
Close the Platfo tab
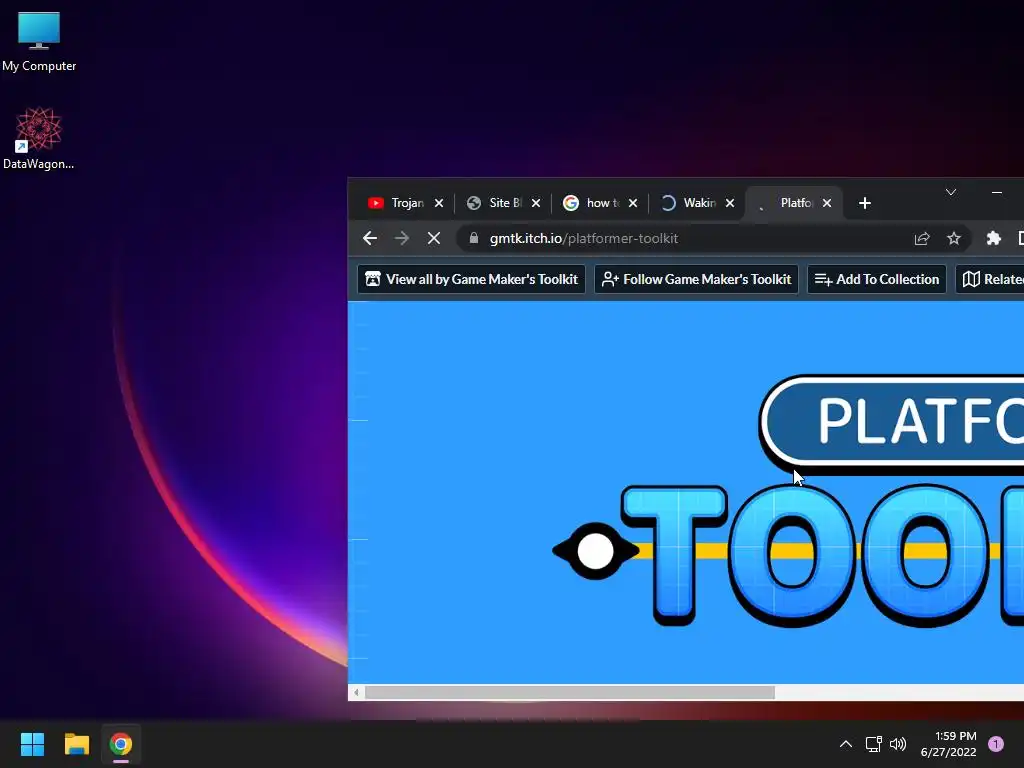pos(827,203)
